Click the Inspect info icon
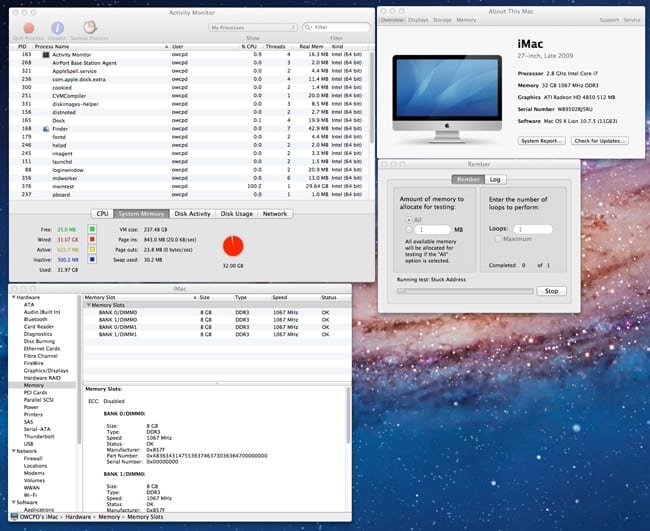The image size is (650, 531). point(59,28)
